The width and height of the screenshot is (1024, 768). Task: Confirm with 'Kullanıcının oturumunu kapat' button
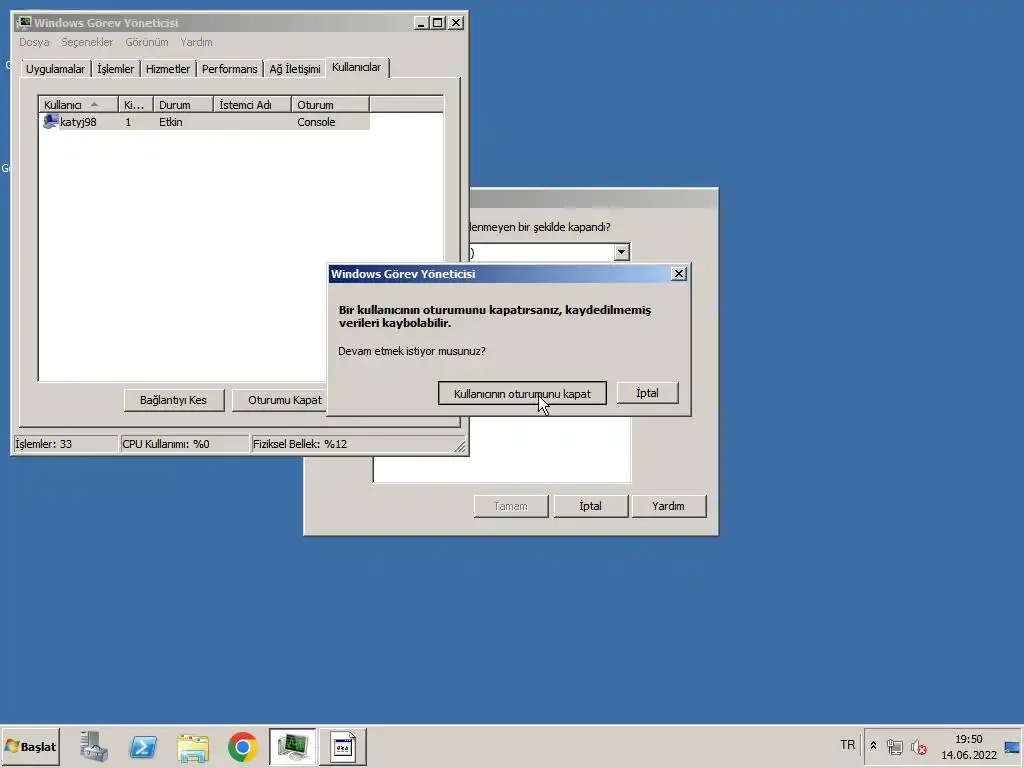click(522, 394)
